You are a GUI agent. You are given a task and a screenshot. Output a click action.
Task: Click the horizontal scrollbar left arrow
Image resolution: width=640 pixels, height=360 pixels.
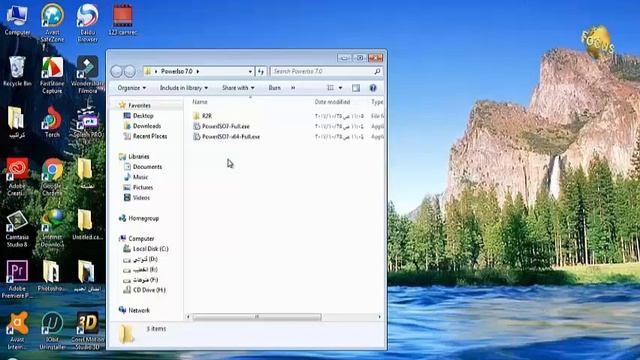coord(188,317)
